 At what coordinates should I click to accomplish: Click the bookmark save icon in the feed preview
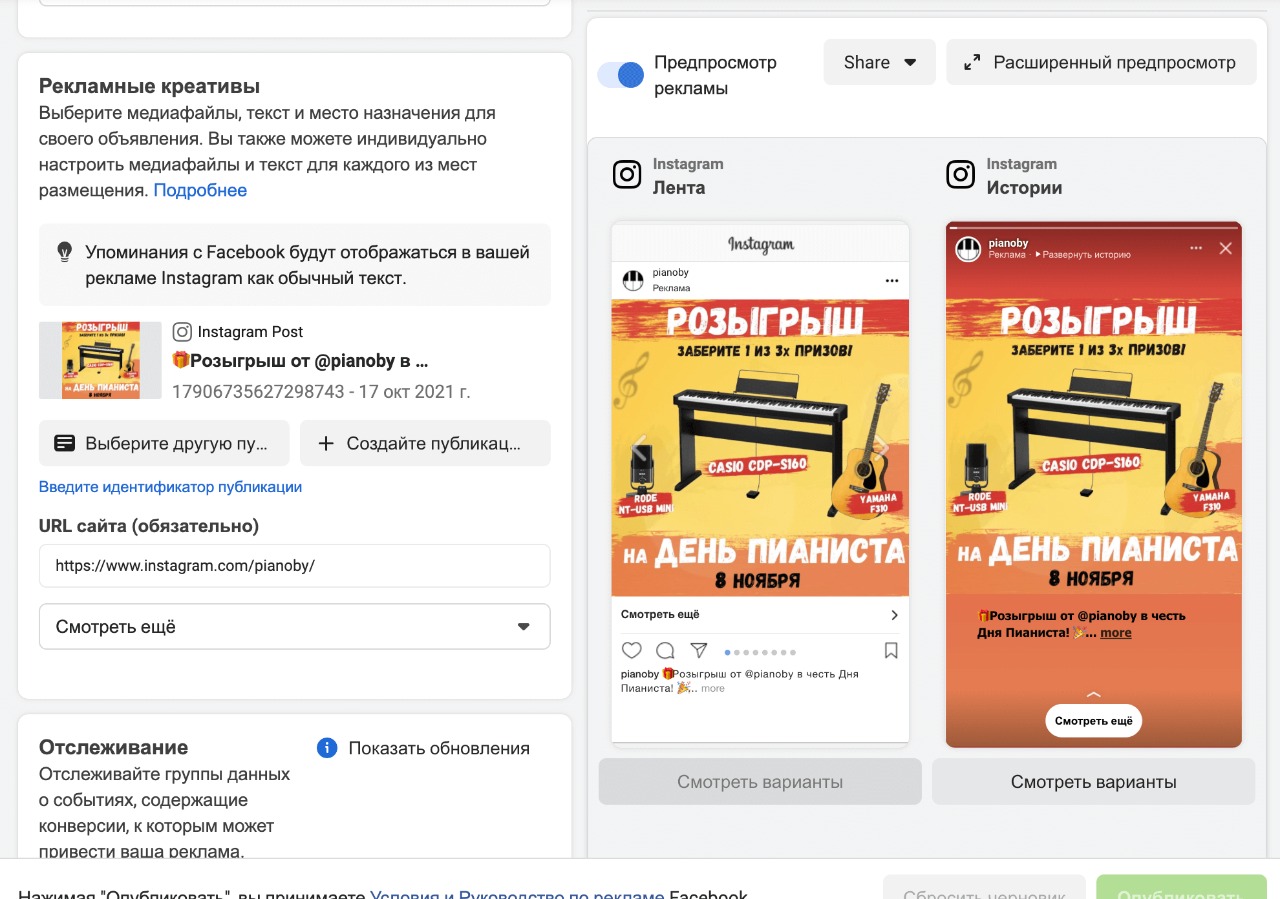tap(891, 650)
